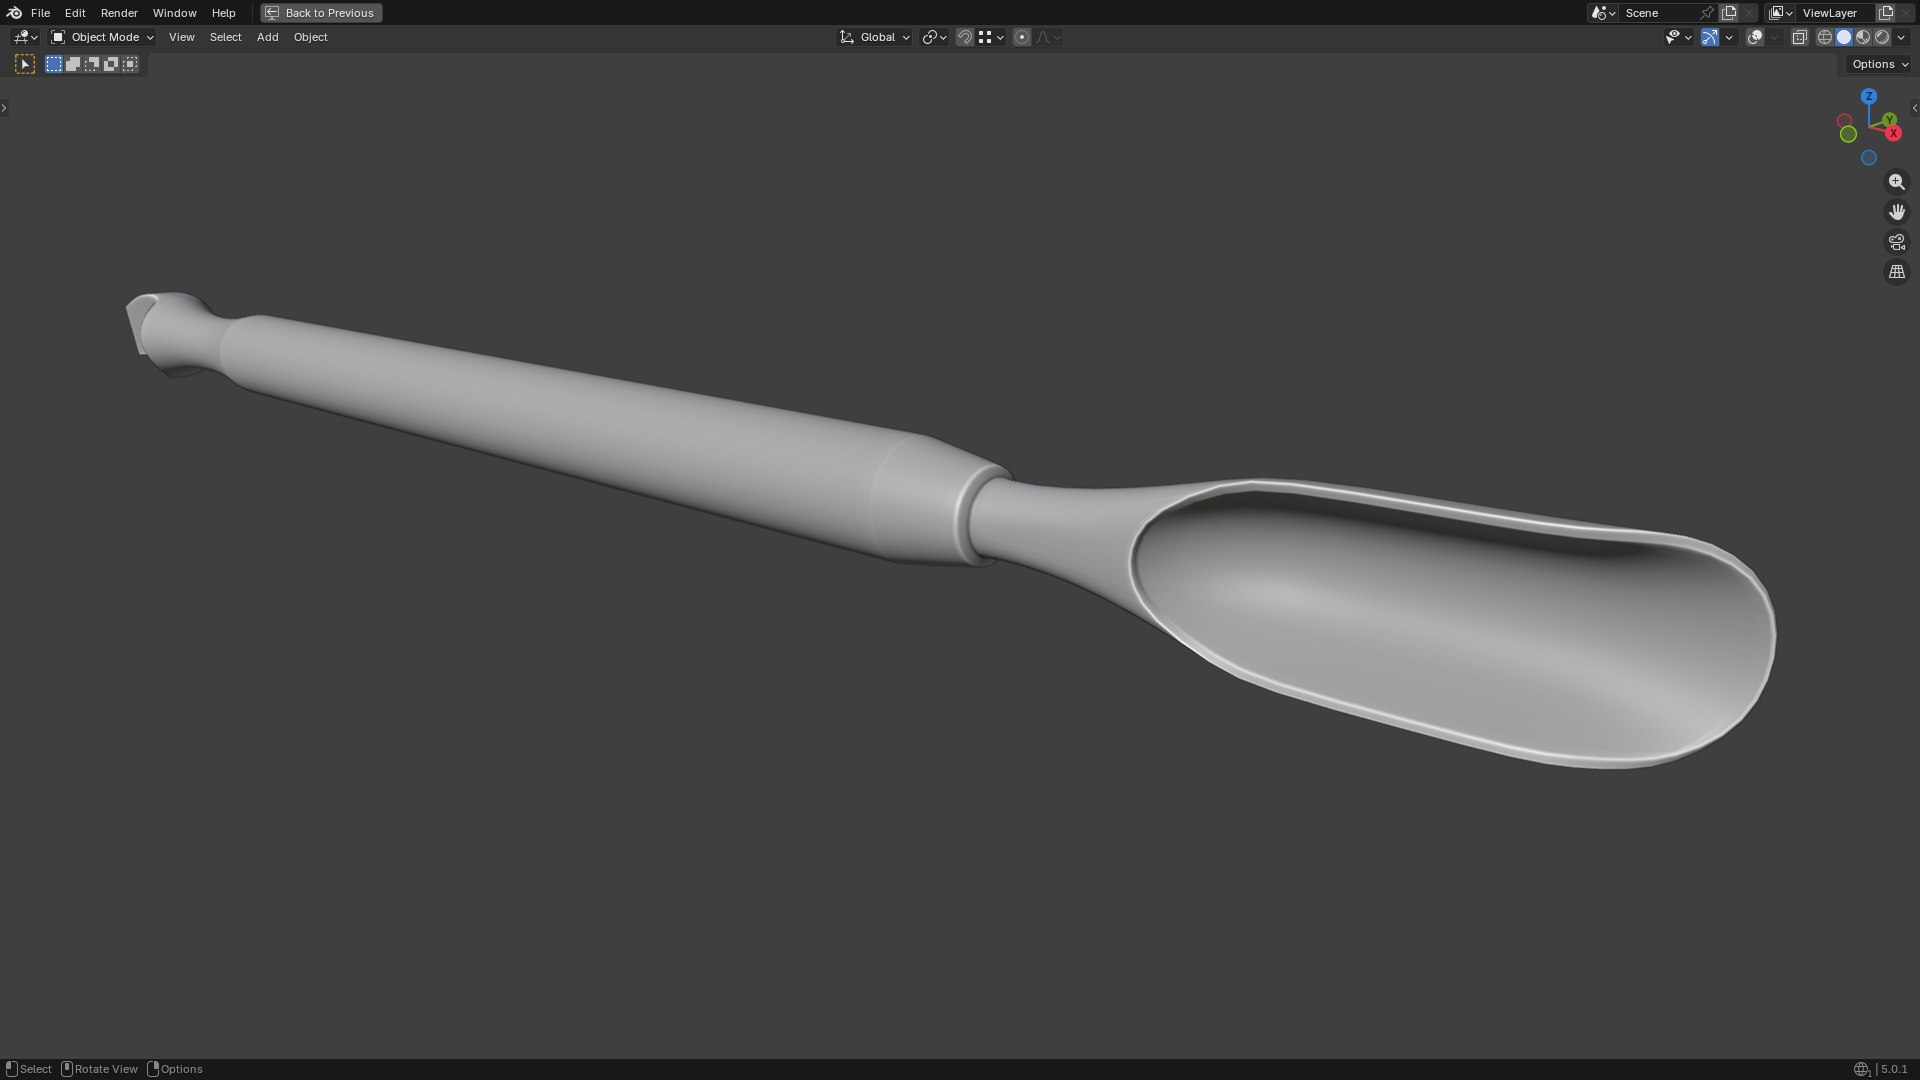Click the green Y axis on the gizmo

1889,120
